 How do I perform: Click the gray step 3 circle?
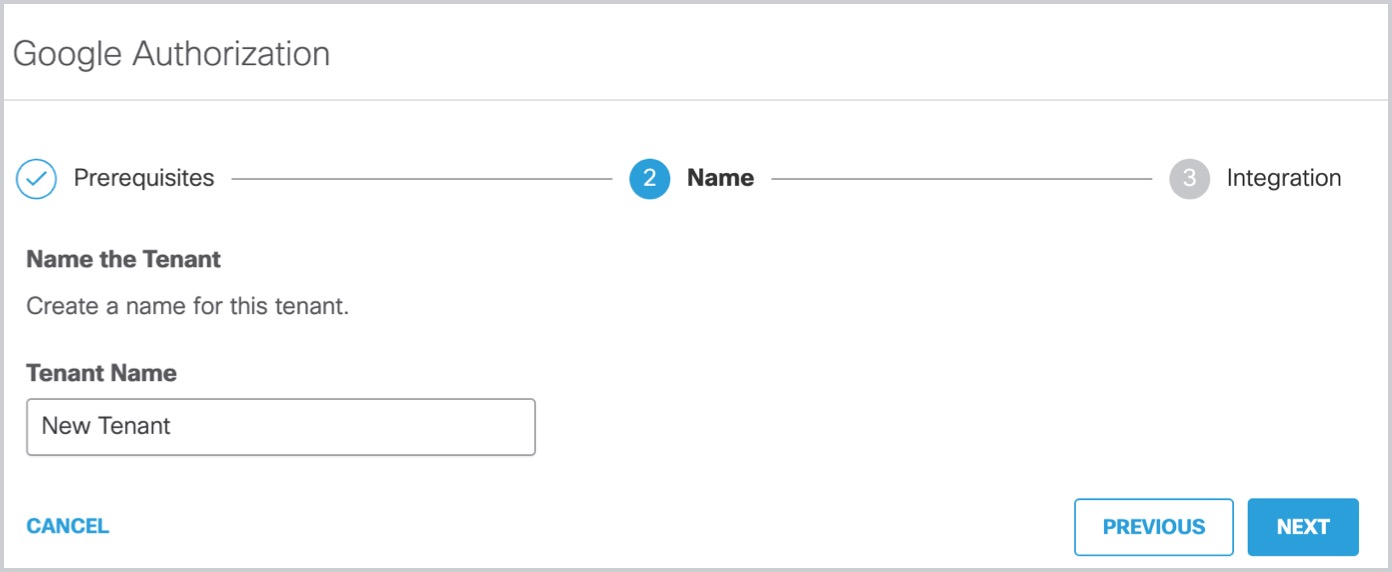point(1189,179)
